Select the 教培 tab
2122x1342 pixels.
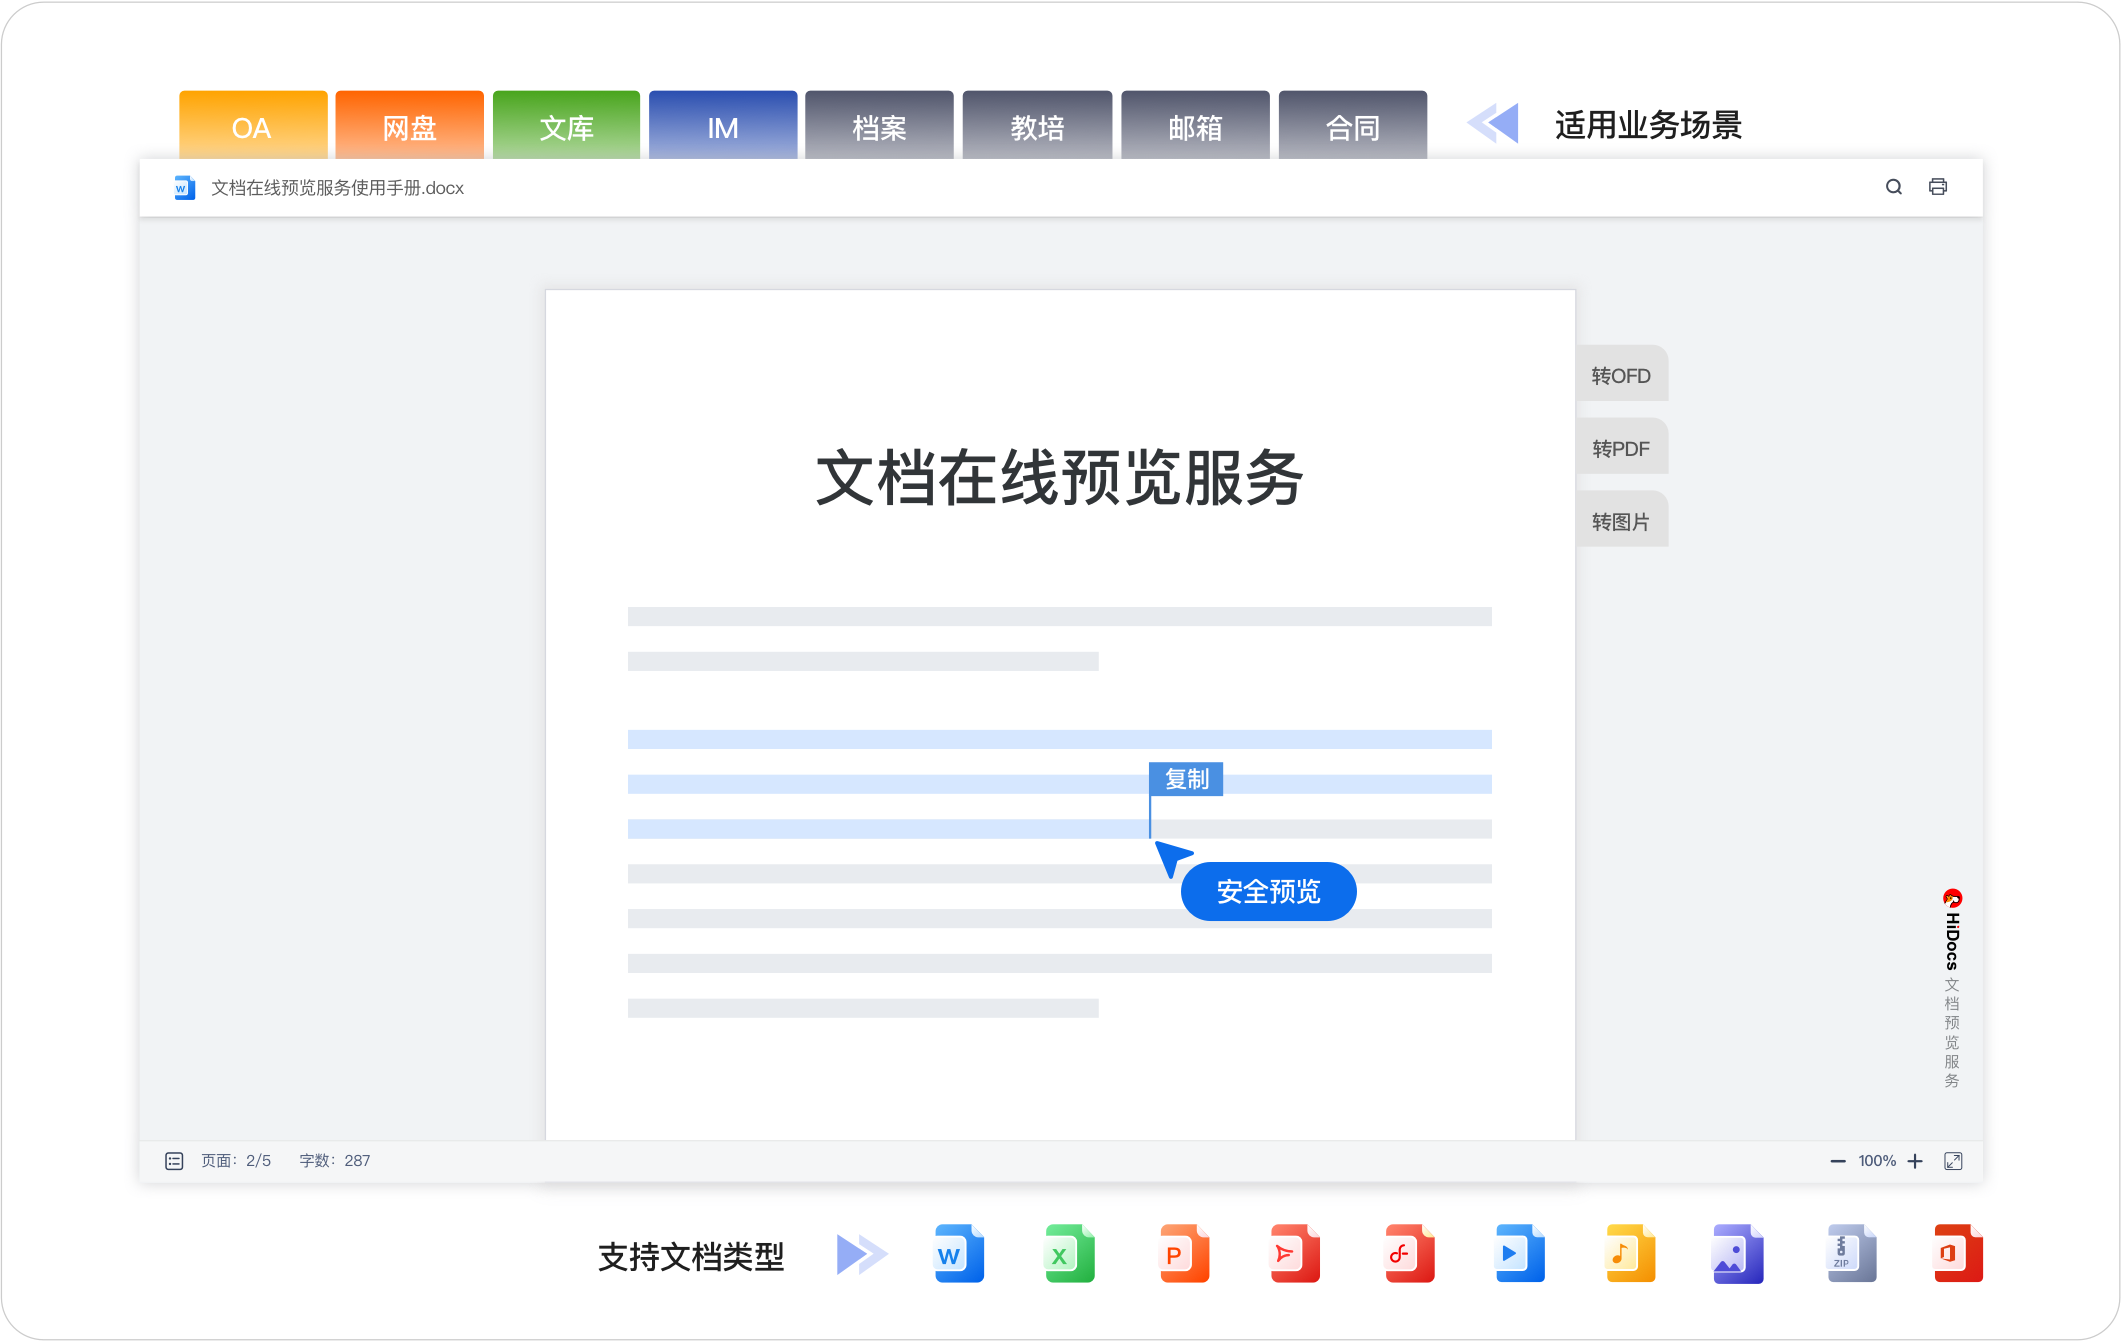pyautogui.click(x=1037, y=126)
